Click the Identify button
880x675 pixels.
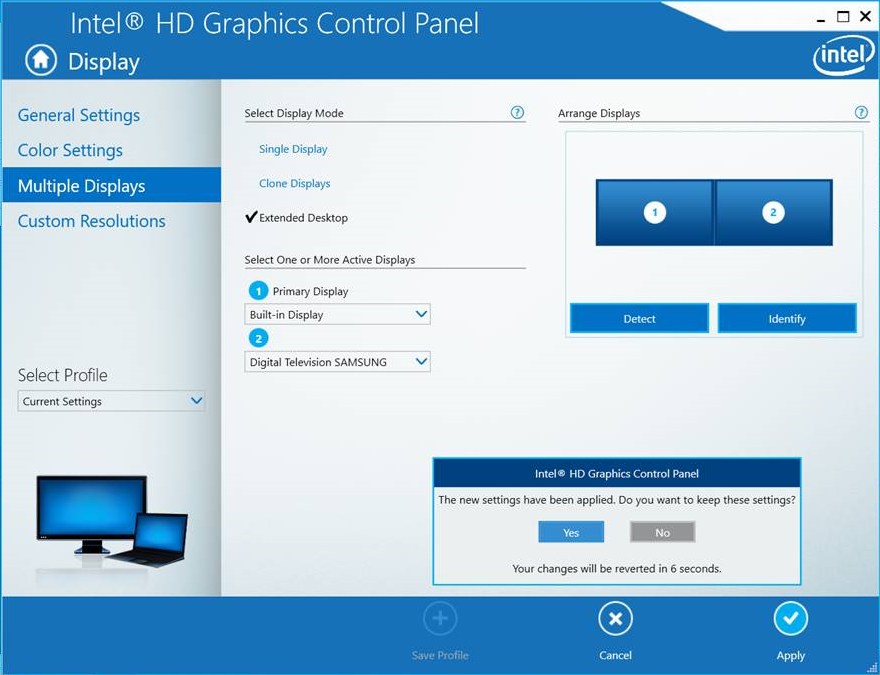coord(787,319)
